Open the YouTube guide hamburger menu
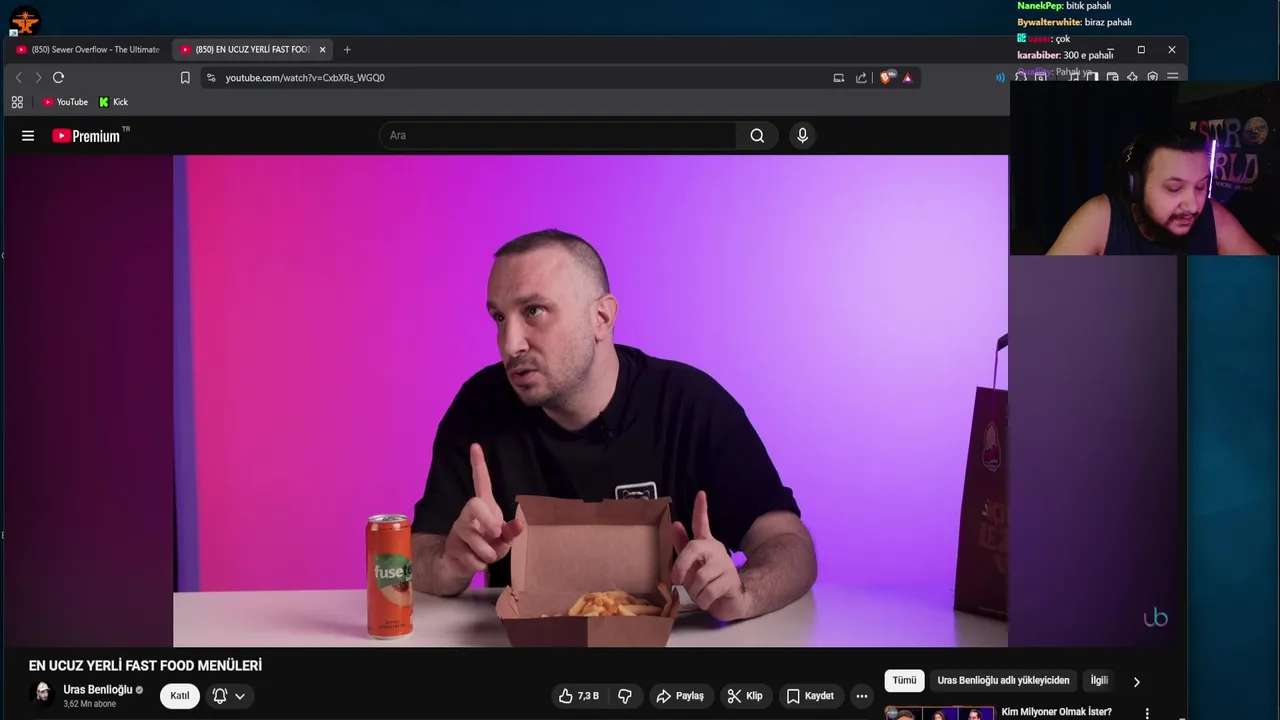This screenshot has width=1280, height=720. coord(28,136)
